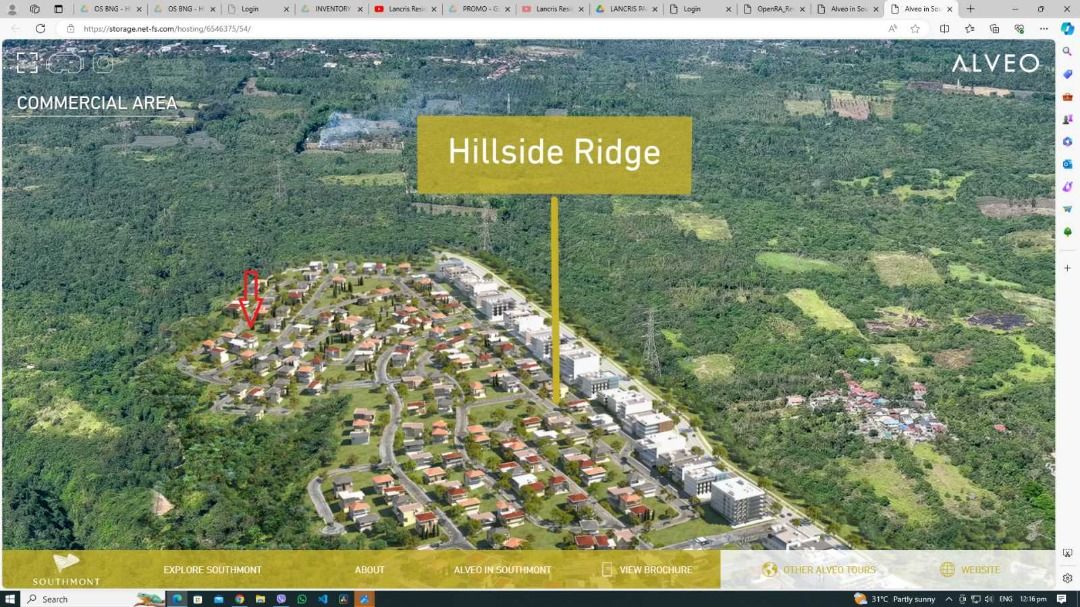This screenshot has width=1080, height=607.
Task: Toggle fullscreen view icon in the tour
Action: [27, 63]
